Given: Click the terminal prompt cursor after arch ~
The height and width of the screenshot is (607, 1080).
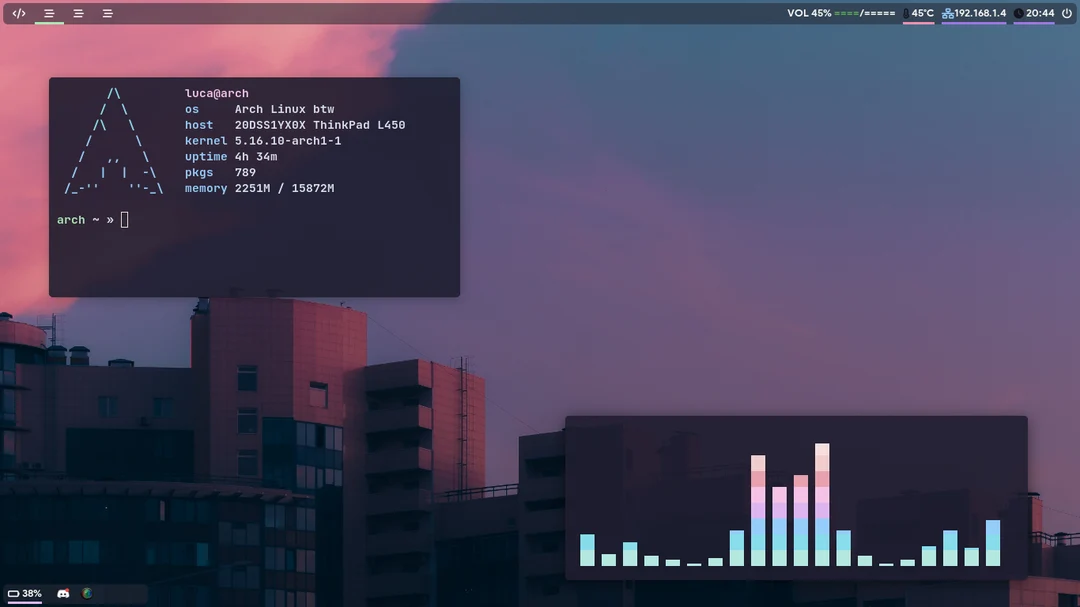Looking at the screenshot, I should 124,219.
